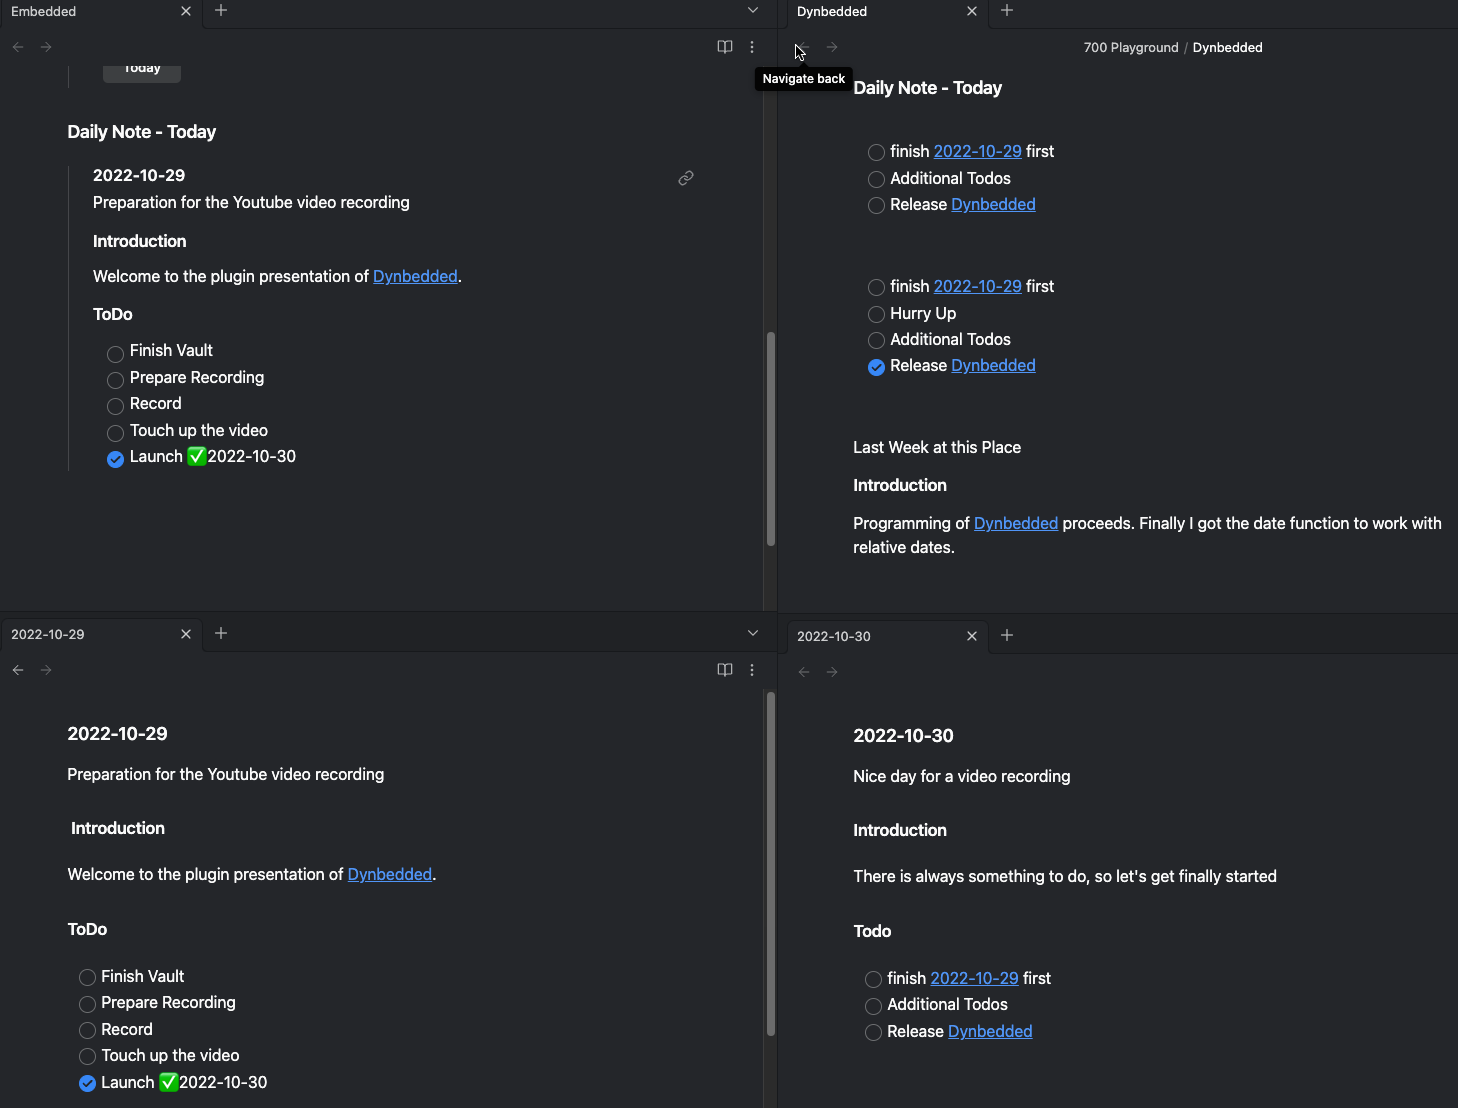This screenshot has height=1108, width=1458.
Task: Click the link icon beside the embedded 2022-10-29 note
Action: 686,178
